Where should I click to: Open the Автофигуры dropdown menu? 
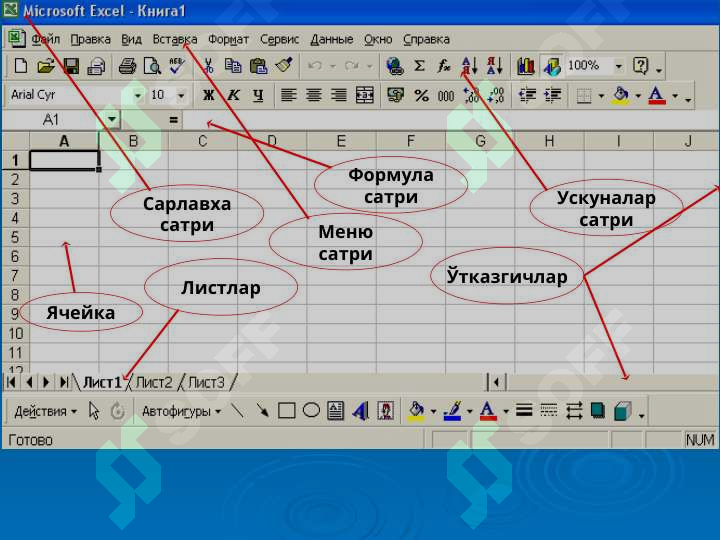coord(181,411)
